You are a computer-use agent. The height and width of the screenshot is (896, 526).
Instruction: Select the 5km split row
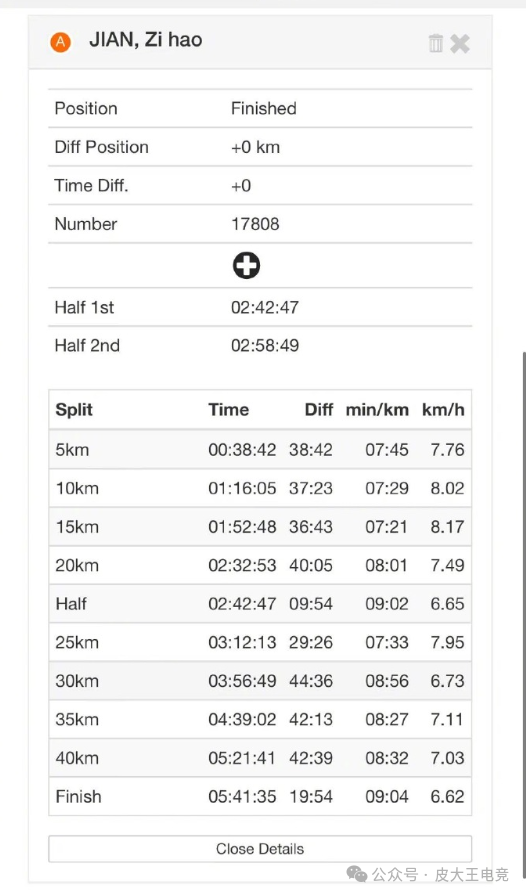point(260,450)
